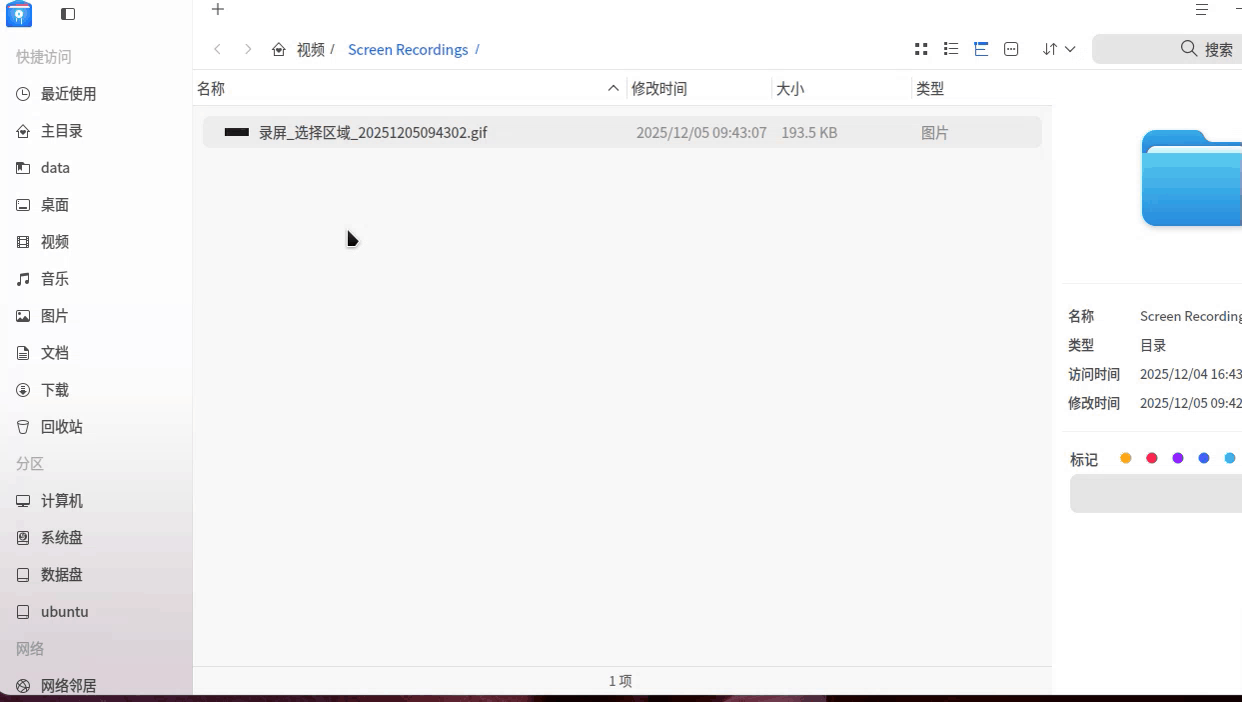
Task: Apply the orange tag color
Action: [1126, 458]
